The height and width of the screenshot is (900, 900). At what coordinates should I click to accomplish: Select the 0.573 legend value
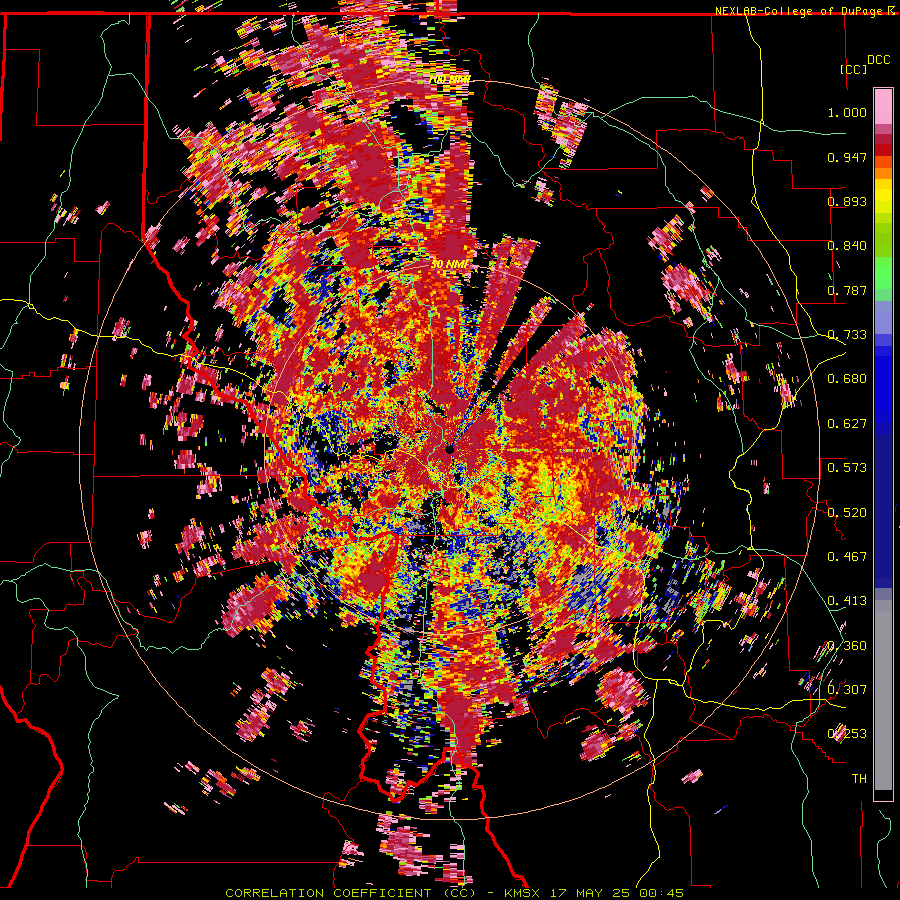[847, 468]
